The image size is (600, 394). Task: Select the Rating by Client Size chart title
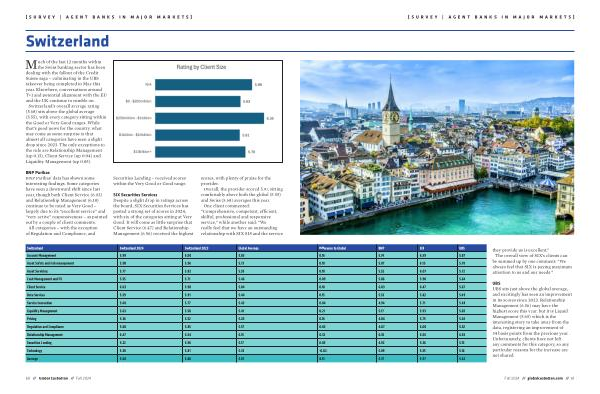pos(201,67)
